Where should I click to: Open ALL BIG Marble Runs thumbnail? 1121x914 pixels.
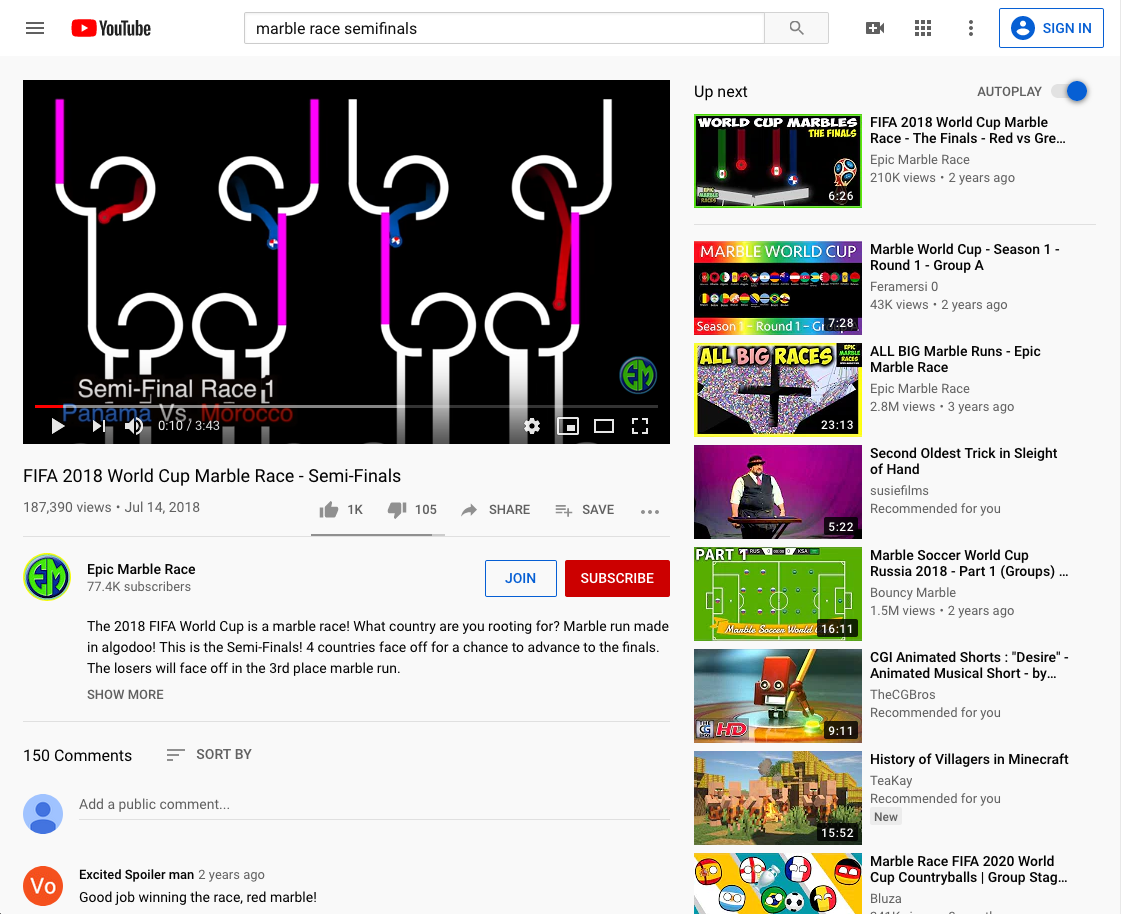click(778, 390)
